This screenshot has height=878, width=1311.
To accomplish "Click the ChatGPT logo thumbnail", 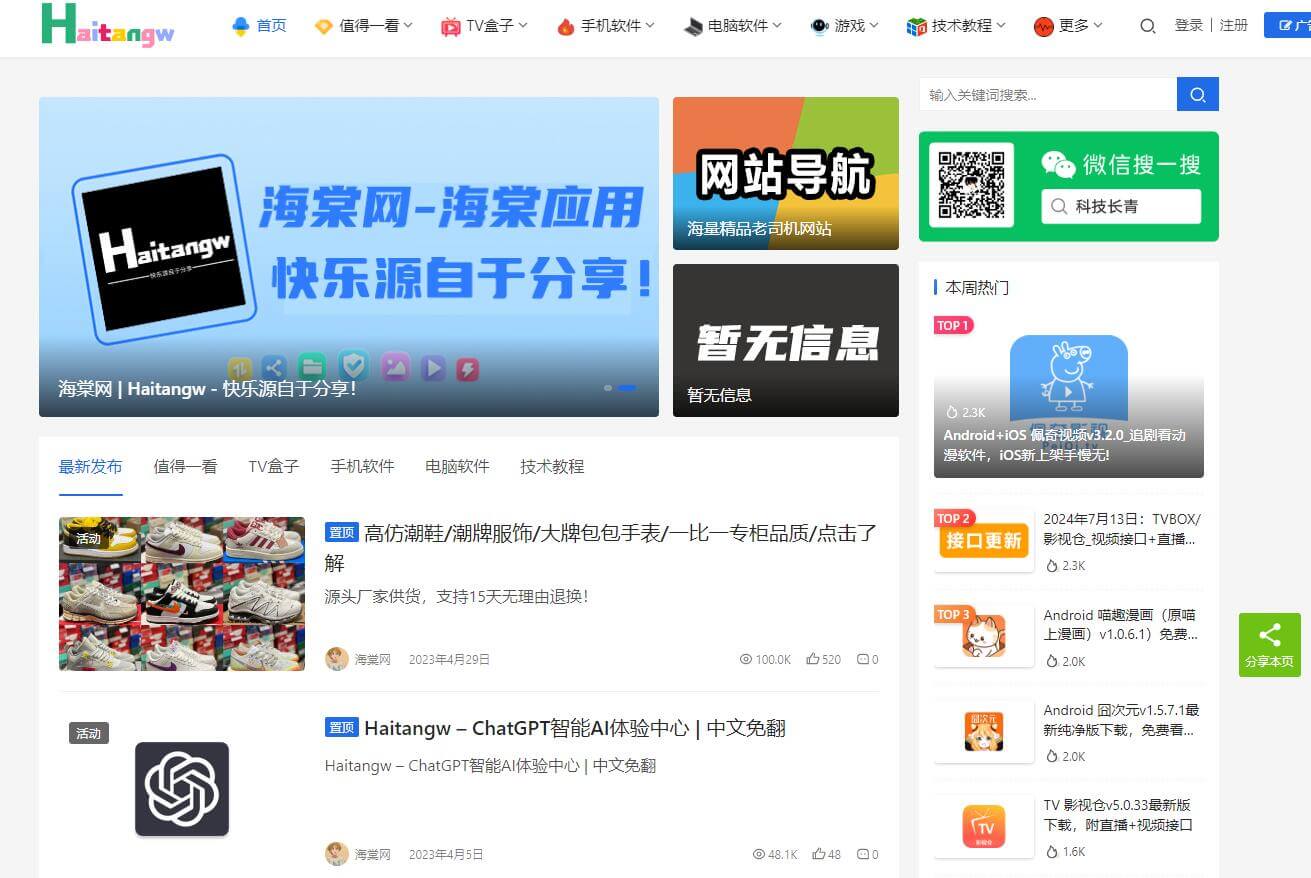I will coord(182,789).
